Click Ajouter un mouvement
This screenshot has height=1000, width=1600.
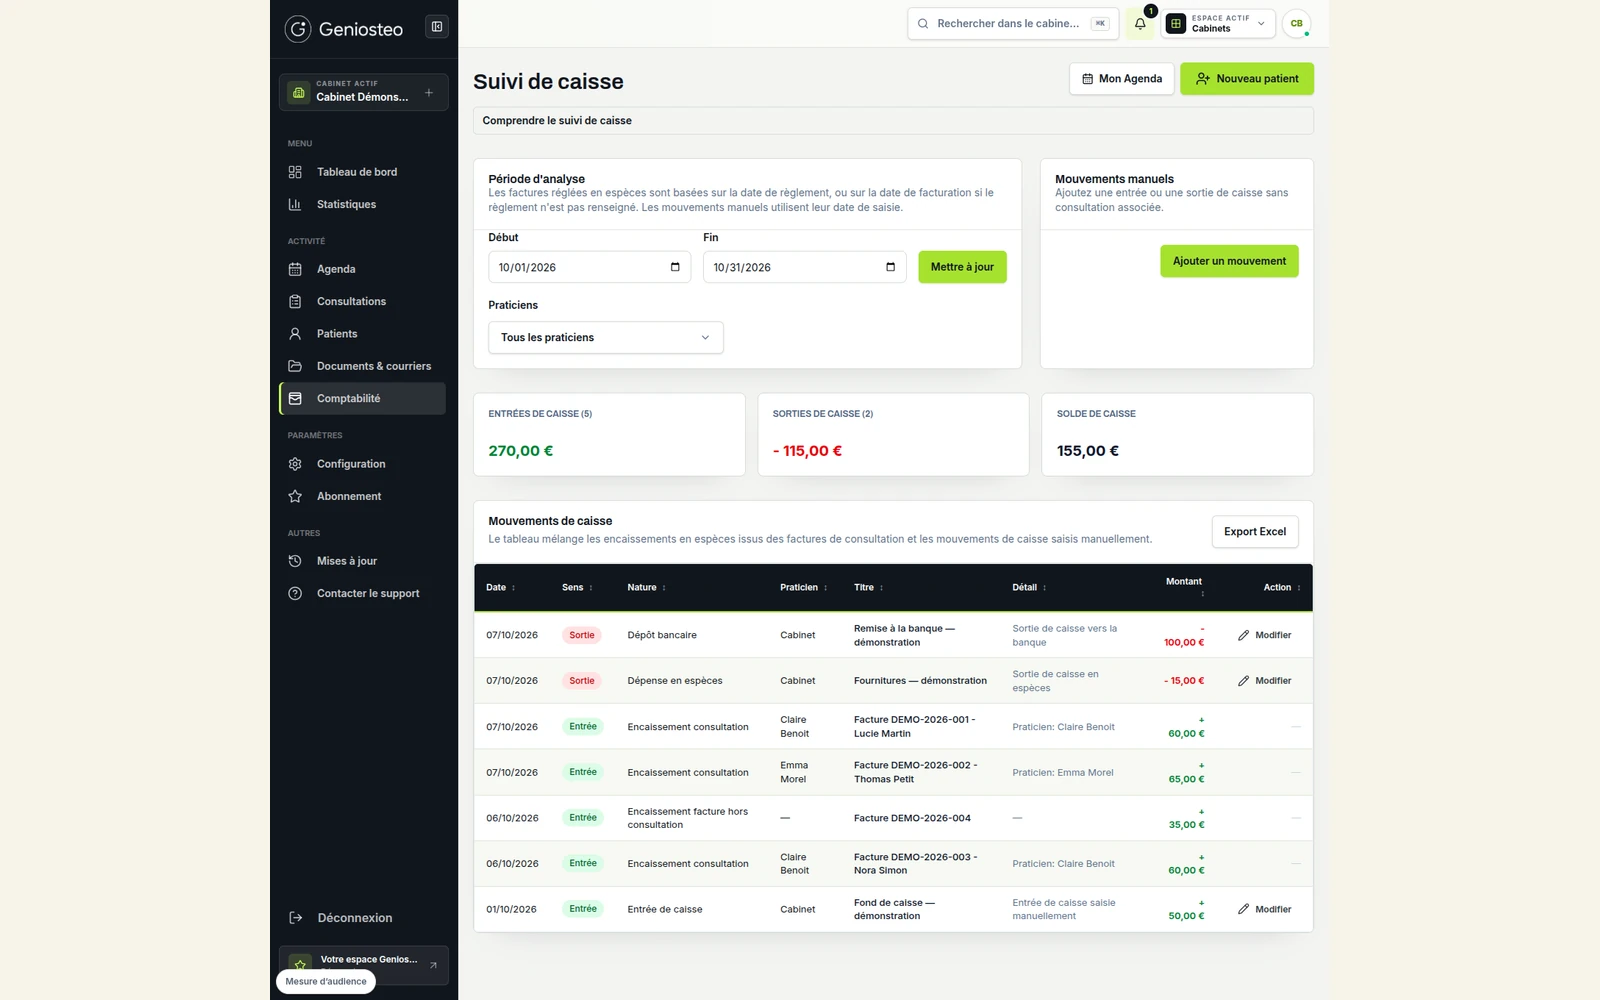coord(1229,261)
